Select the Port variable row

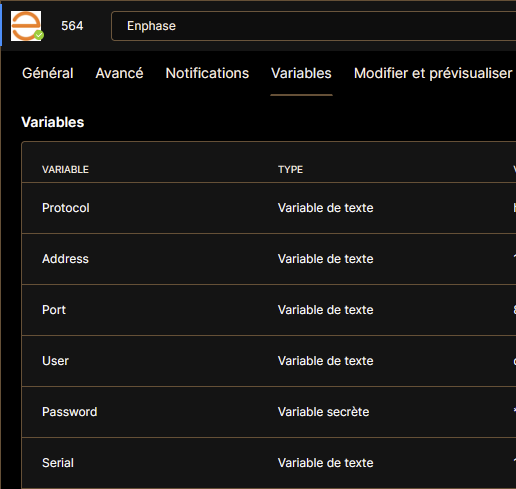click(x=269, y=310)
